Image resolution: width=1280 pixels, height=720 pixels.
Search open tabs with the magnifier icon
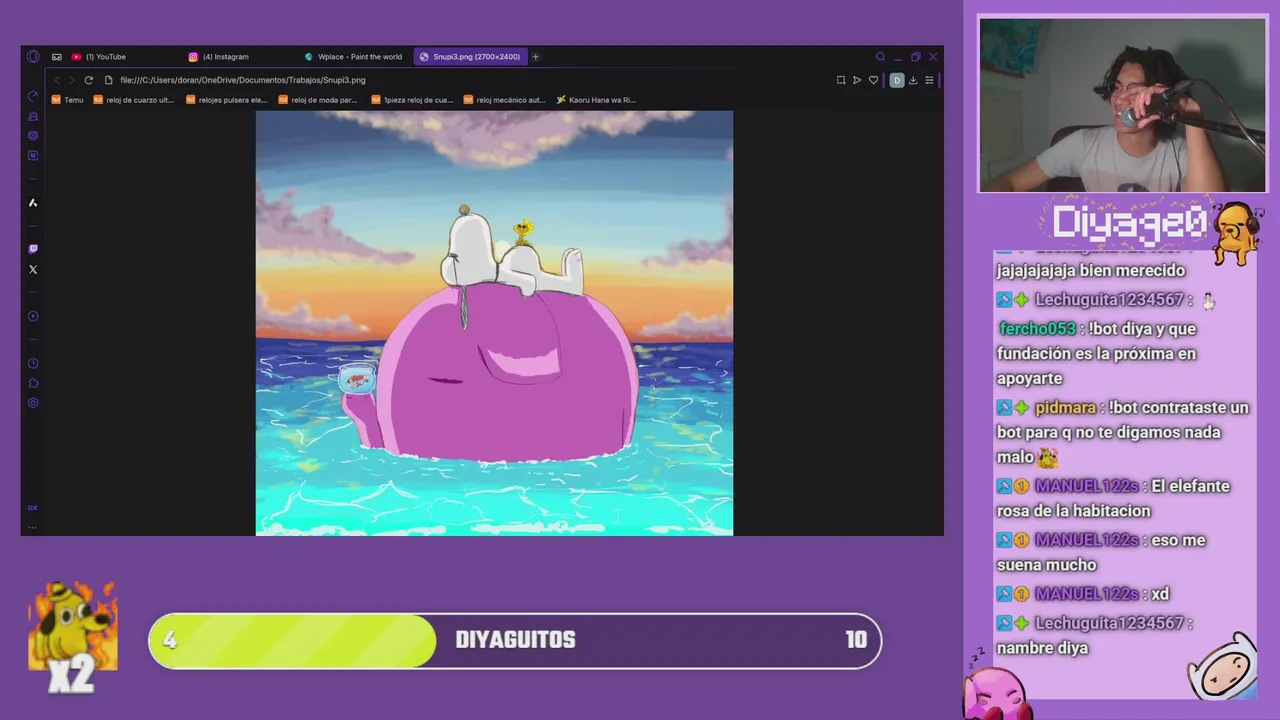coord(880,57)
